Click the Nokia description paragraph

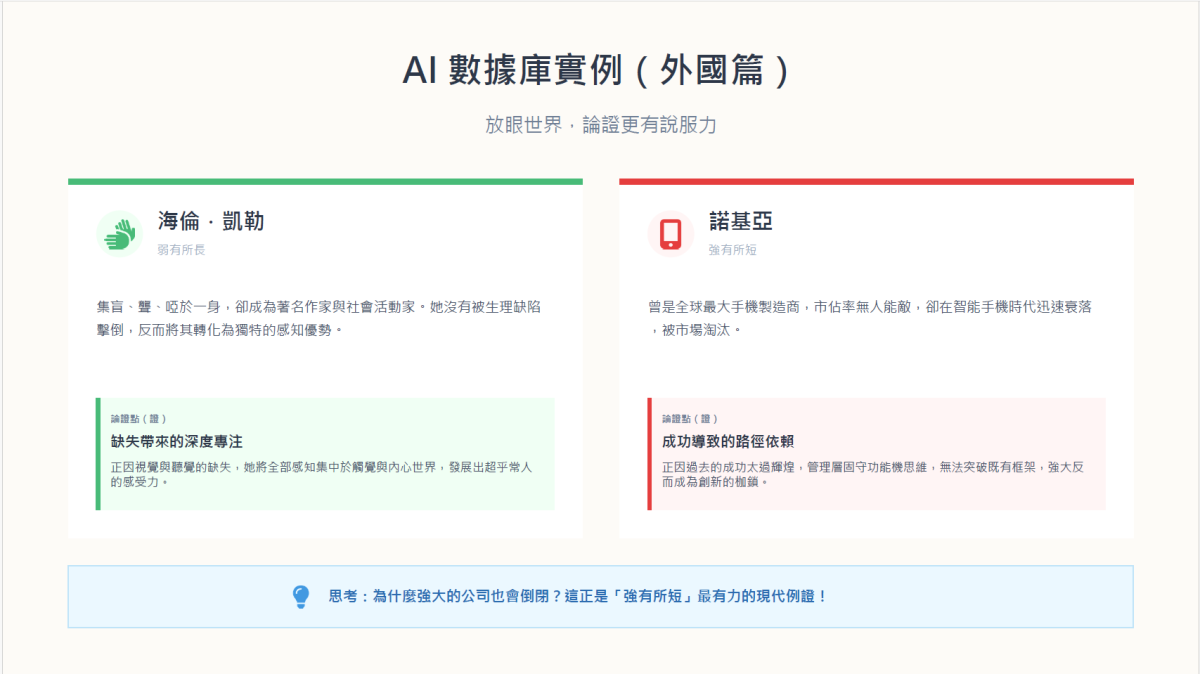(x=870, y=318)
